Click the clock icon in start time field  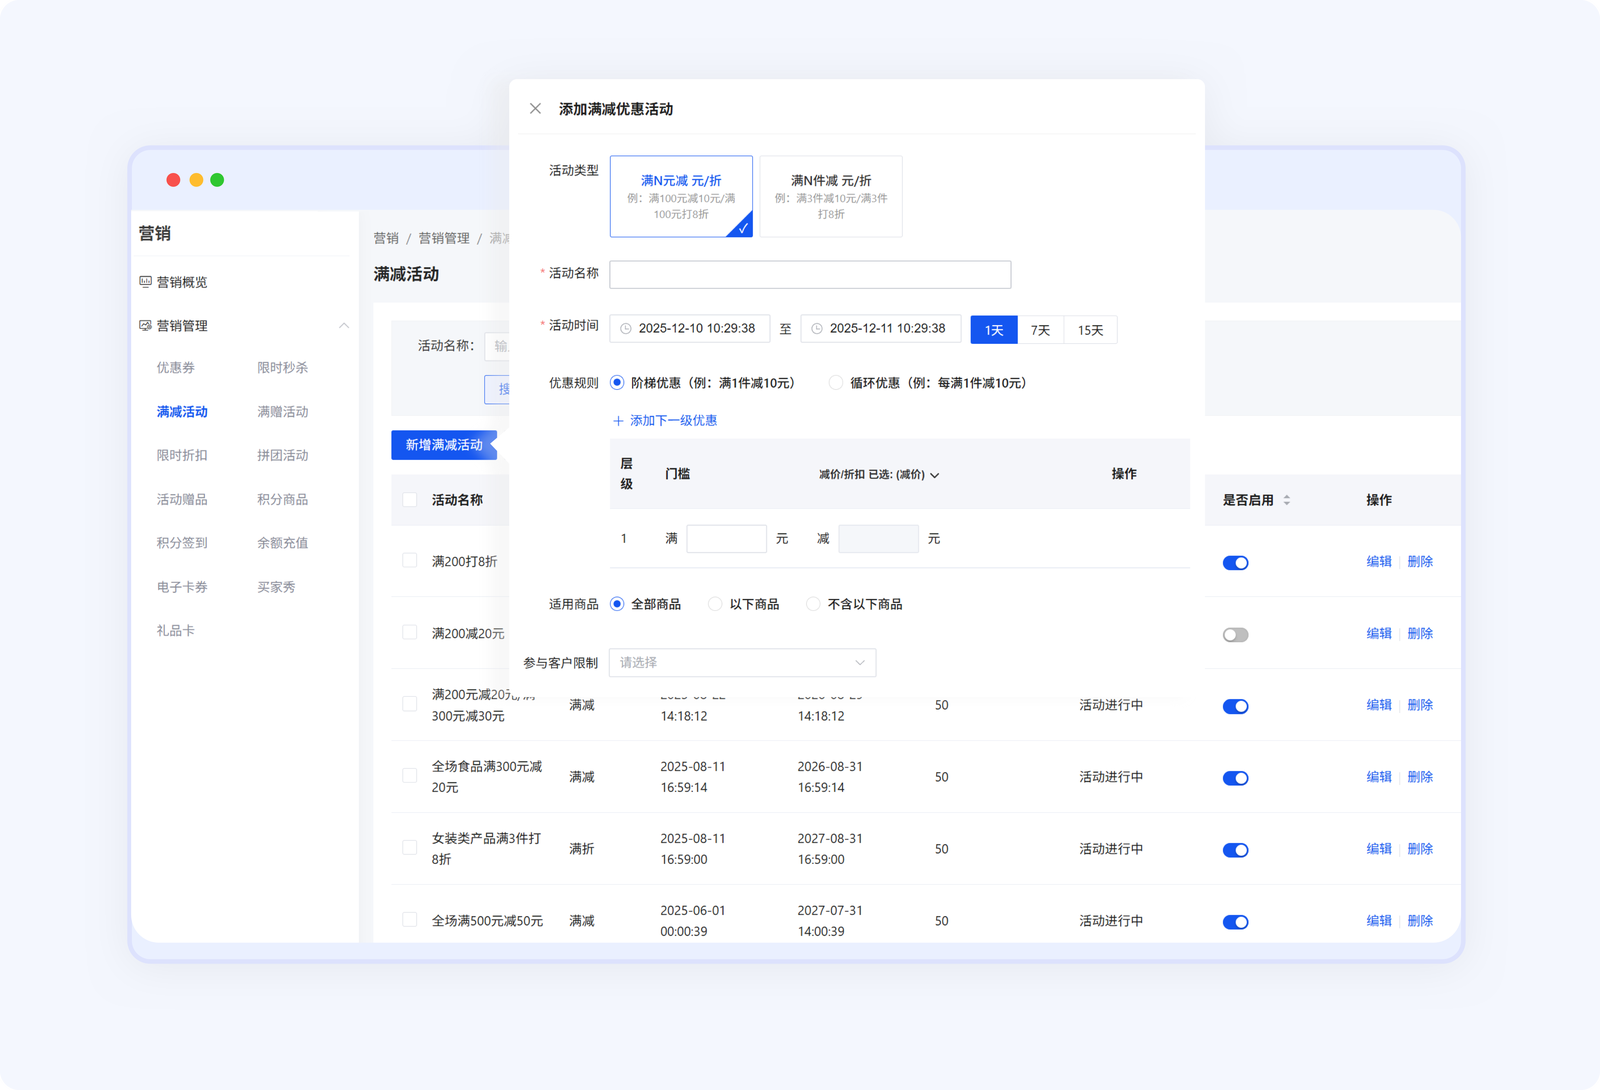[x=626, y=329]
